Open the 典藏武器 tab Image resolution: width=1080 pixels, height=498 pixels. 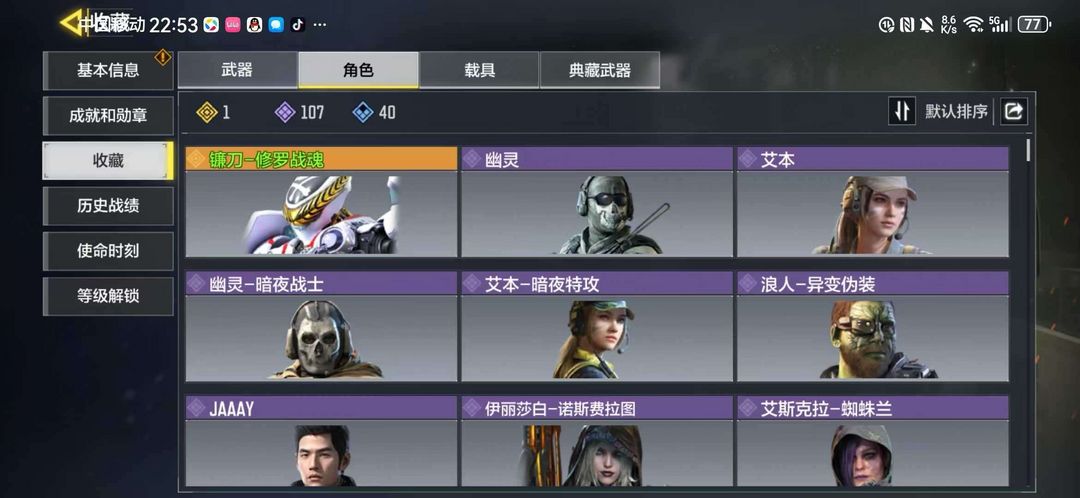600,70
